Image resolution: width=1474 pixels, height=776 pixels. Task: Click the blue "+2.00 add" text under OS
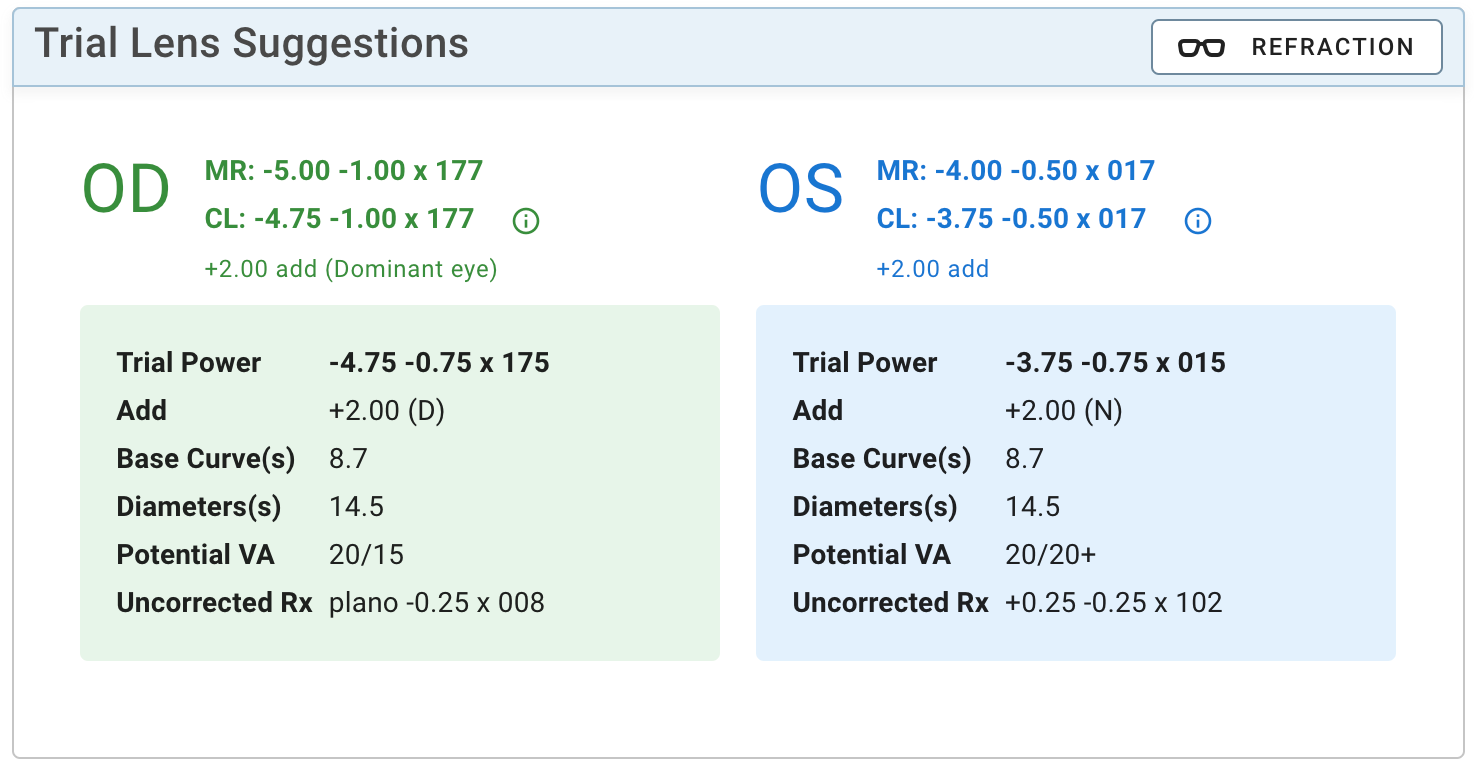932,269
